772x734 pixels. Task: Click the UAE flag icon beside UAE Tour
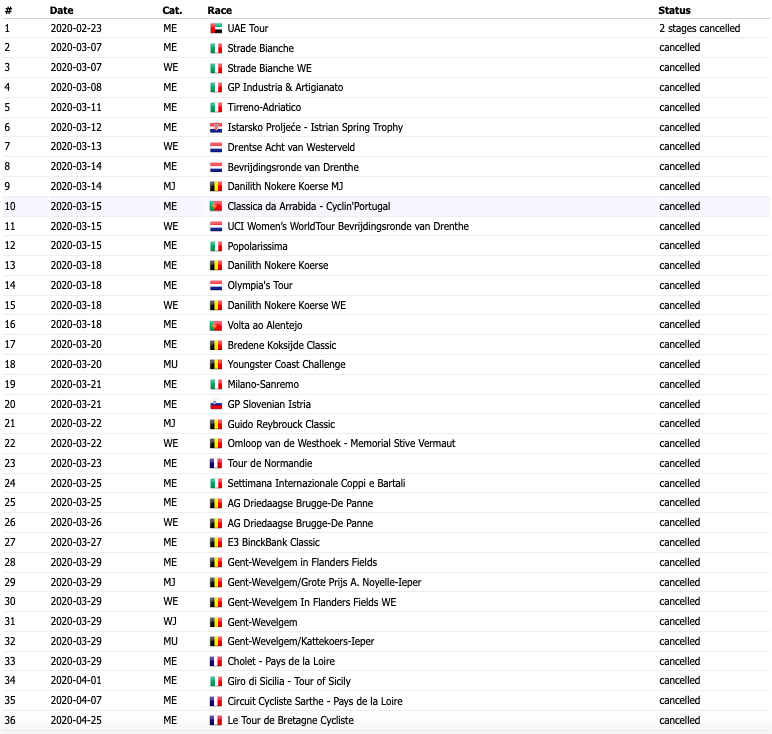click(216, 29)
